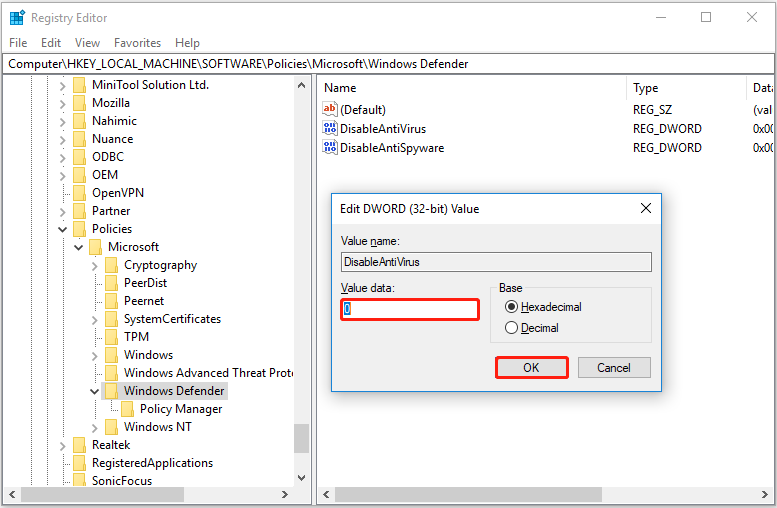This screenshot has width=777, height=508.
Task: Click the Nuance folder icon
Action: click(x=79, y=139)
